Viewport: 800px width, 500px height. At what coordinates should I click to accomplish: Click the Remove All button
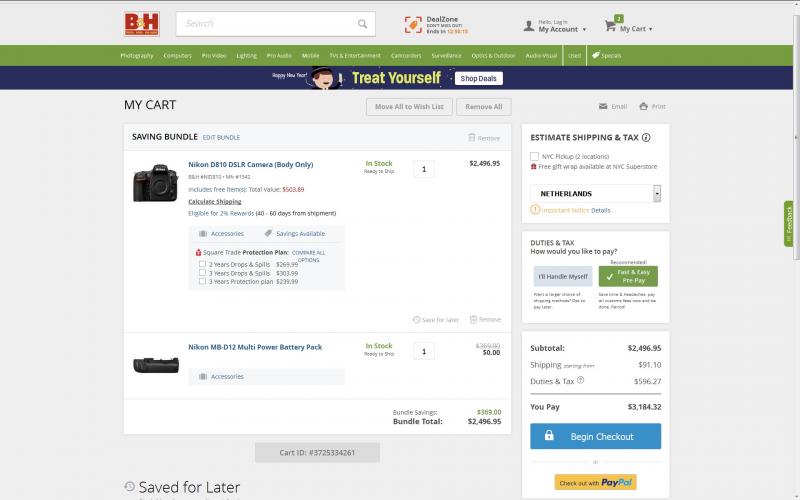pyautogui.click(x=484, y=107)
